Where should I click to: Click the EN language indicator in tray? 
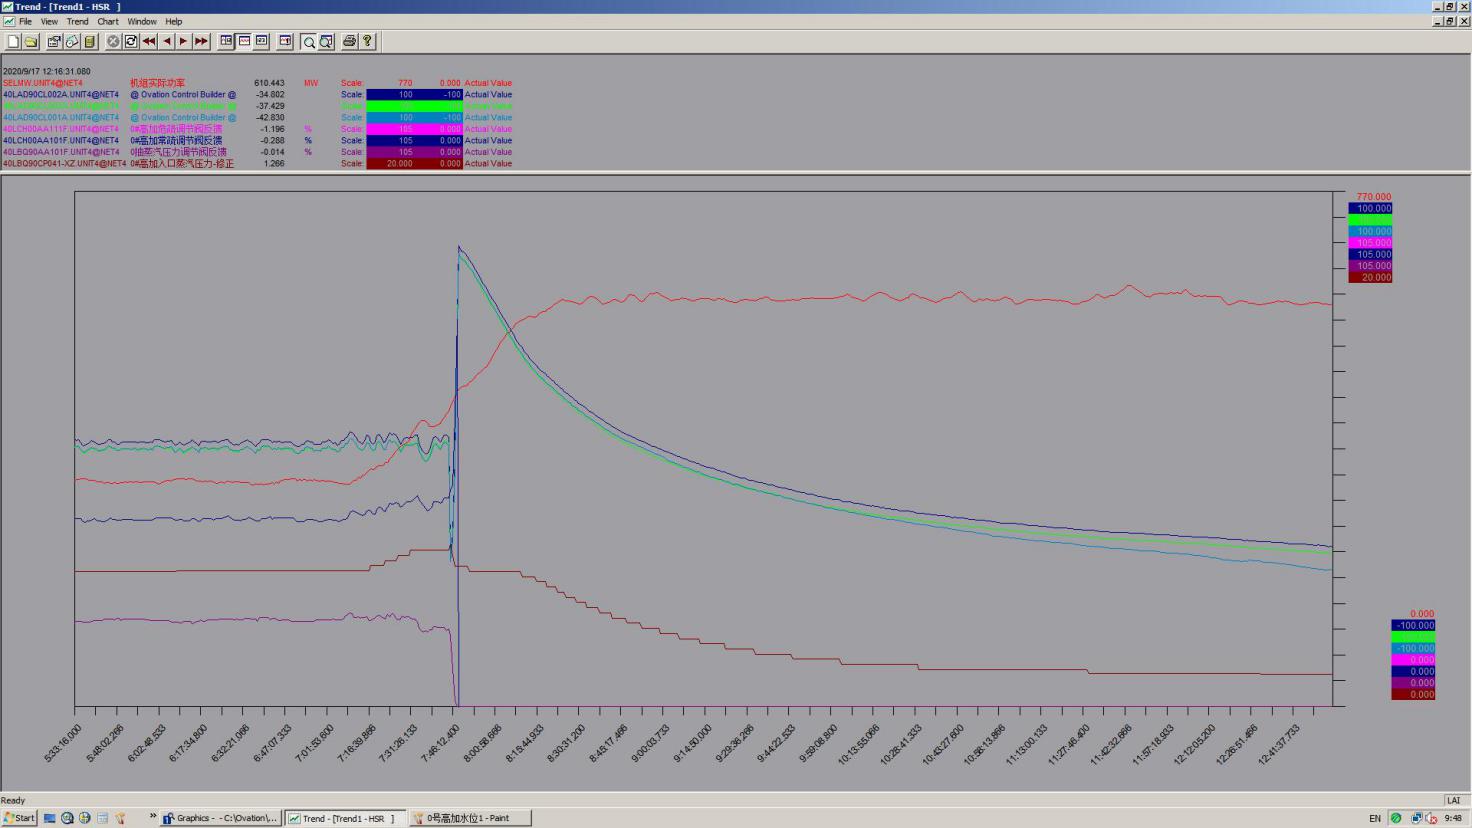pyautogui.click(x=1375, y=818)
